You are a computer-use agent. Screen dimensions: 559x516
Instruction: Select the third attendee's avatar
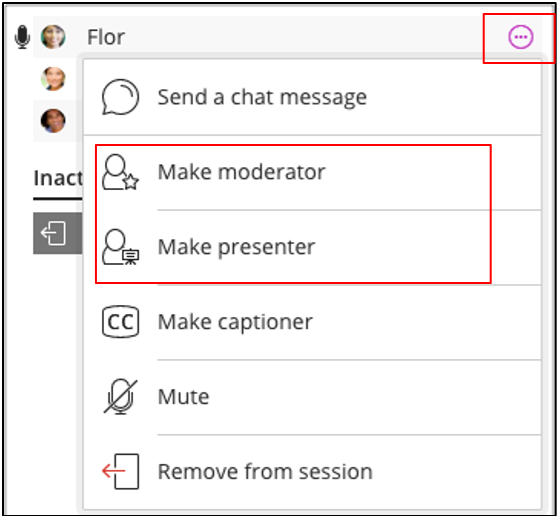[53, 121]
